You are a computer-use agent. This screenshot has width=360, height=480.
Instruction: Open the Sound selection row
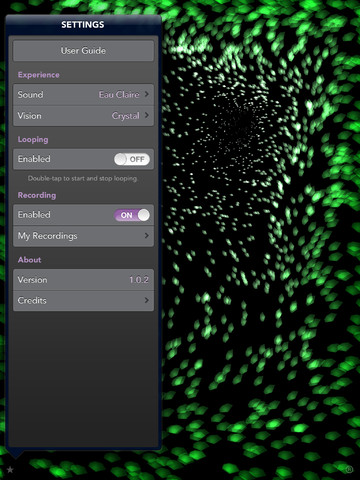pyautogui.click(x=83, y=95)
